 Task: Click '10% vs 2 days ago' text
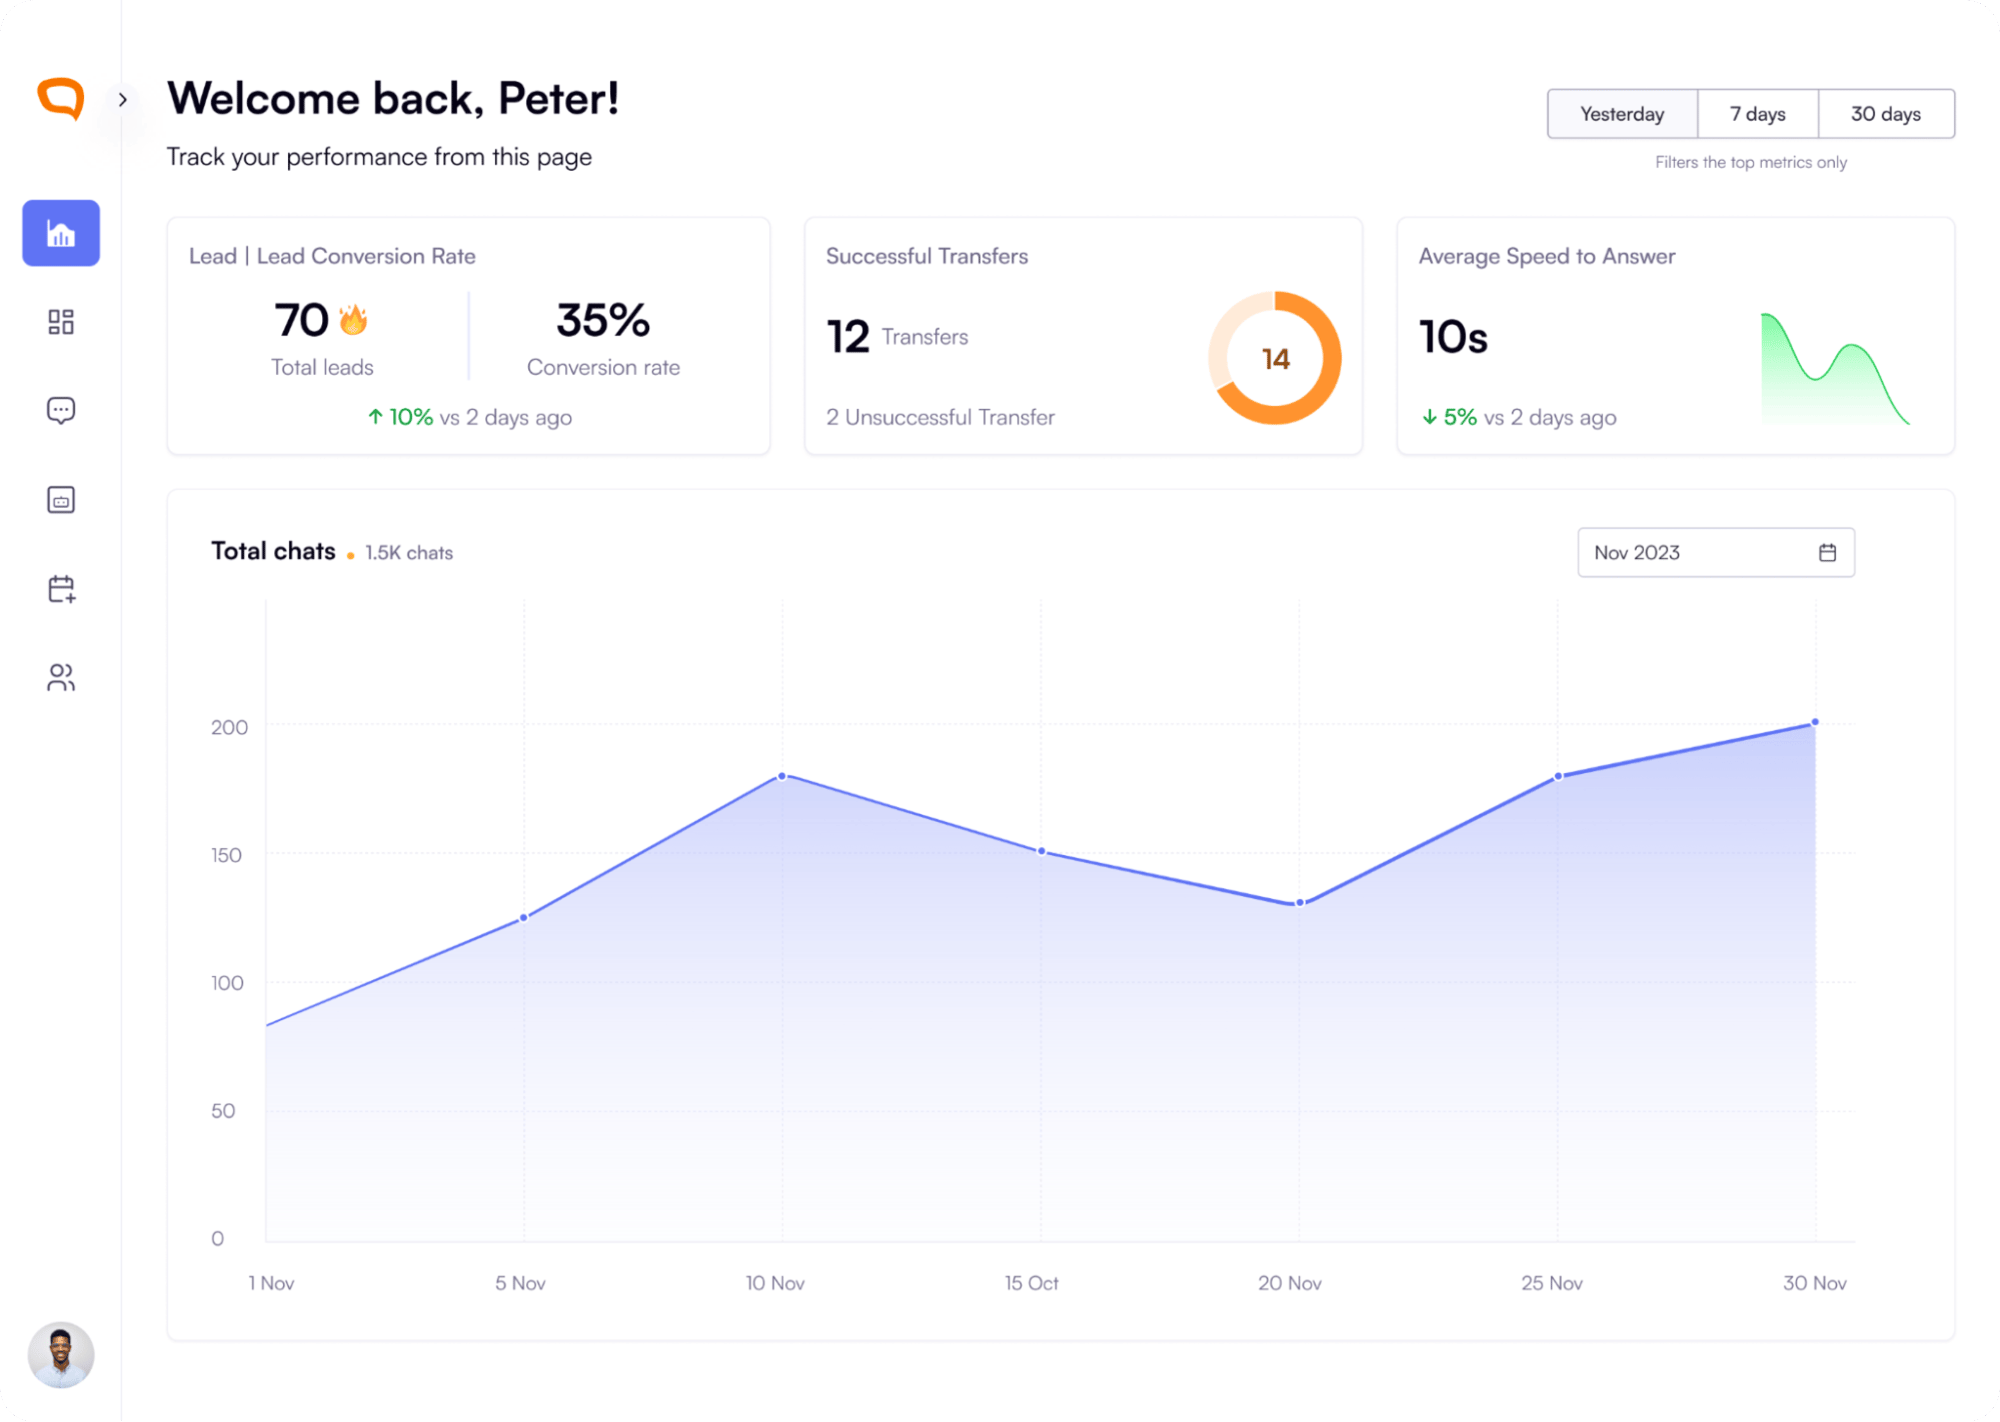pyautogui.click(x=480, y=417)
